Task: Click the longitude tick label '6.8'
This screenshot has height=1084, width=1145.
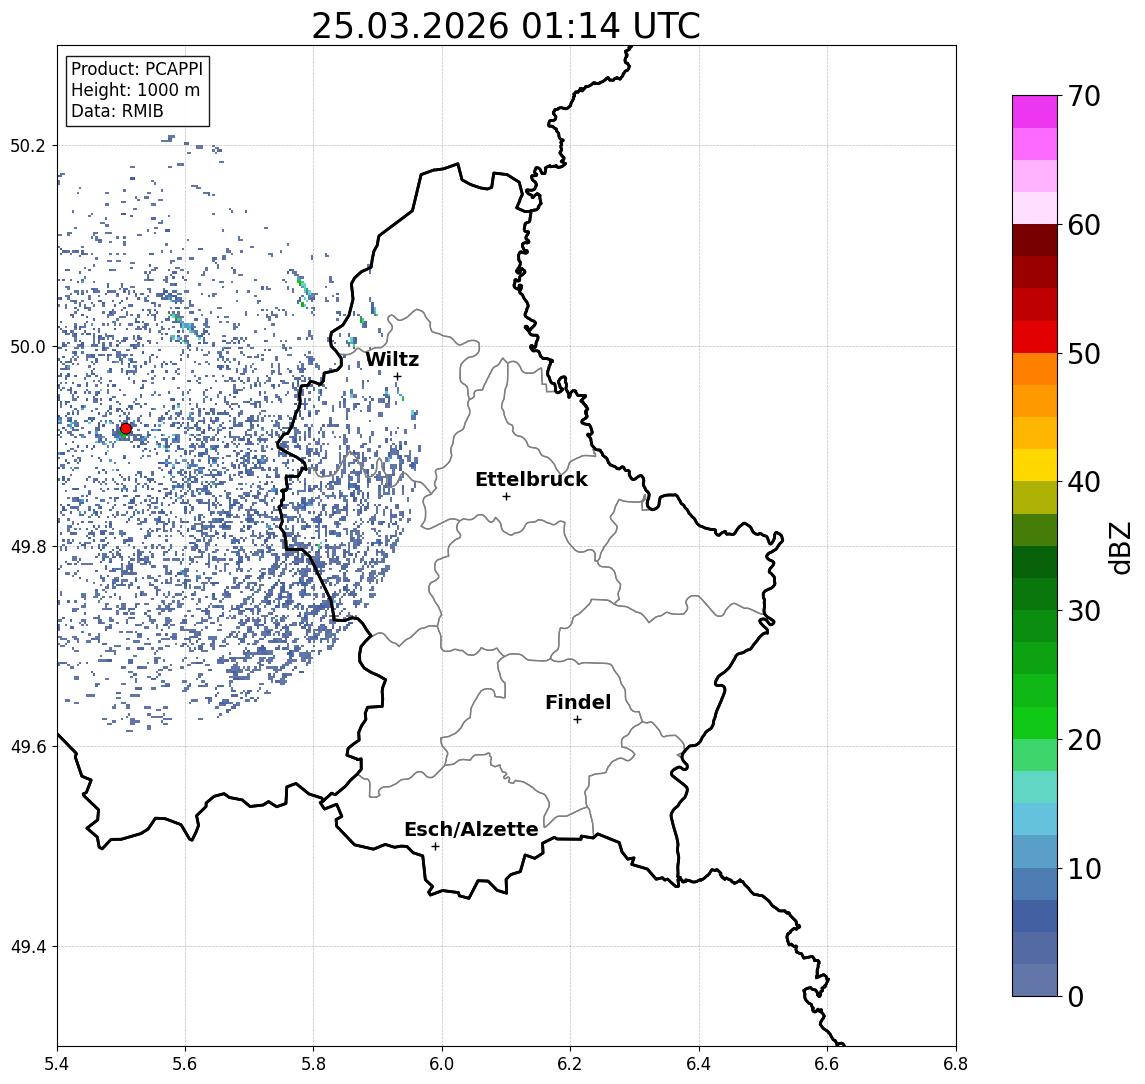Action: tap(955, 1064)
